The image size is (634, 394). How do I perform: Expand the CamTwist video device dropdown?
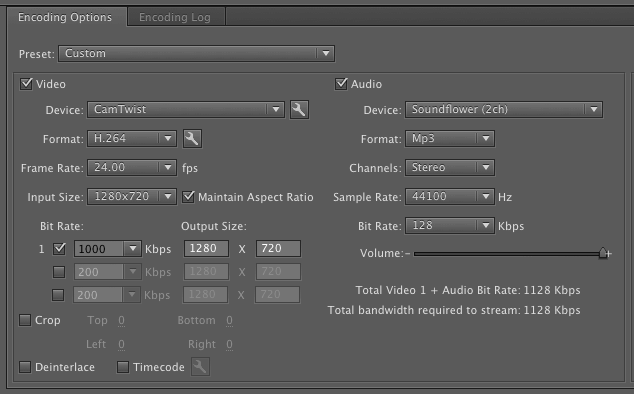click(x=186, y=109)
